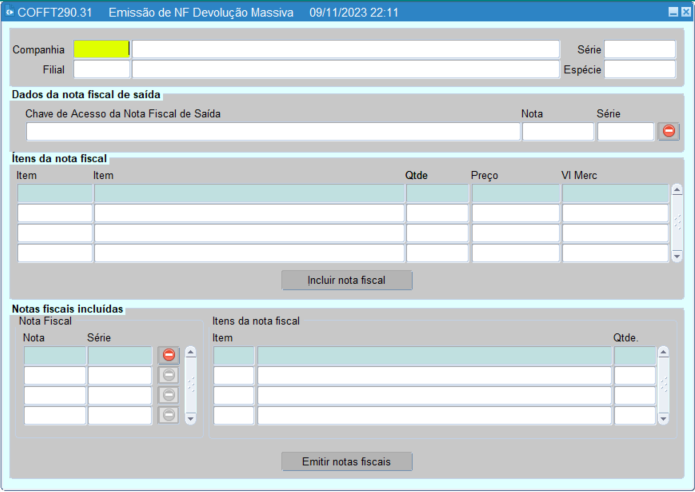Click the red remove icon beside the outgoing invoice Série field
Viewport: 695px width, 492px height.
click(x=668, y=131)
